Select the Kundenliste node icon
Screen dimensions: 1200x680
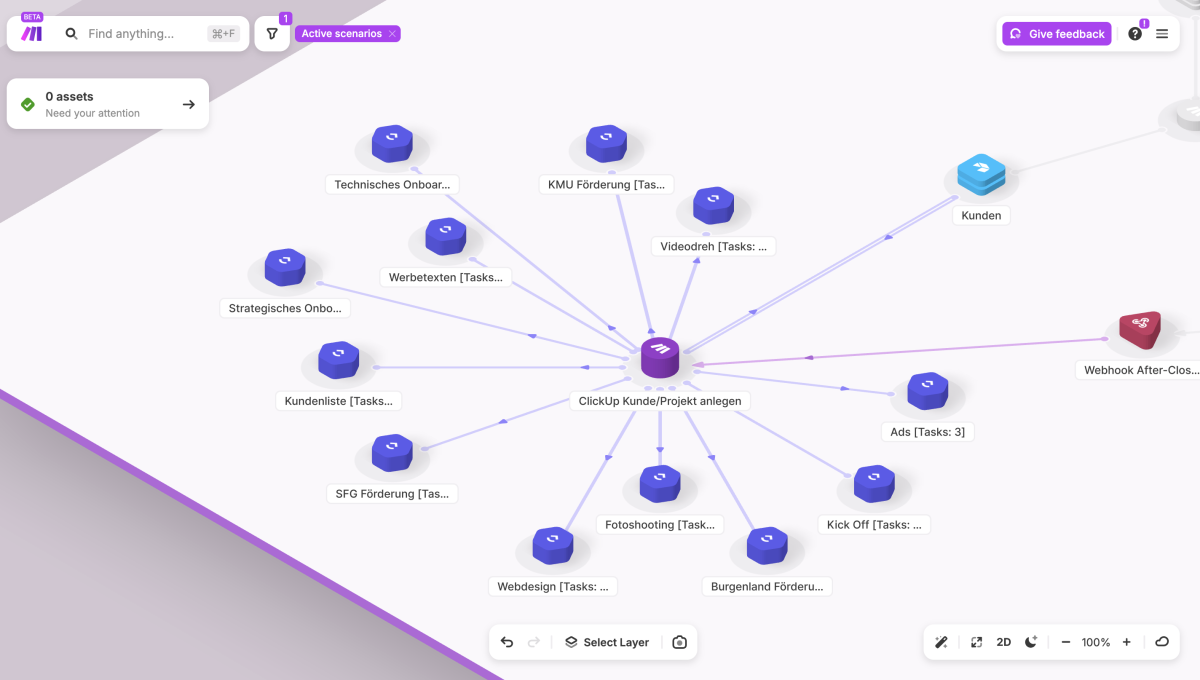[x=339, y=361]
